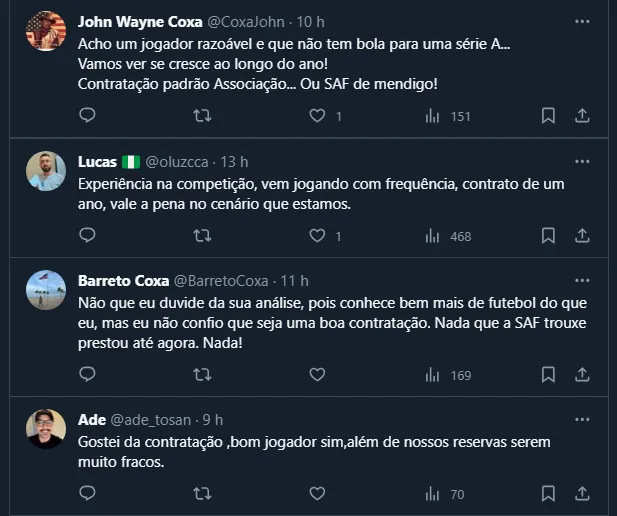Share John Wayne Coxa's tweet
This screenshot has width=617, height=516.
(x=582, y=116)
